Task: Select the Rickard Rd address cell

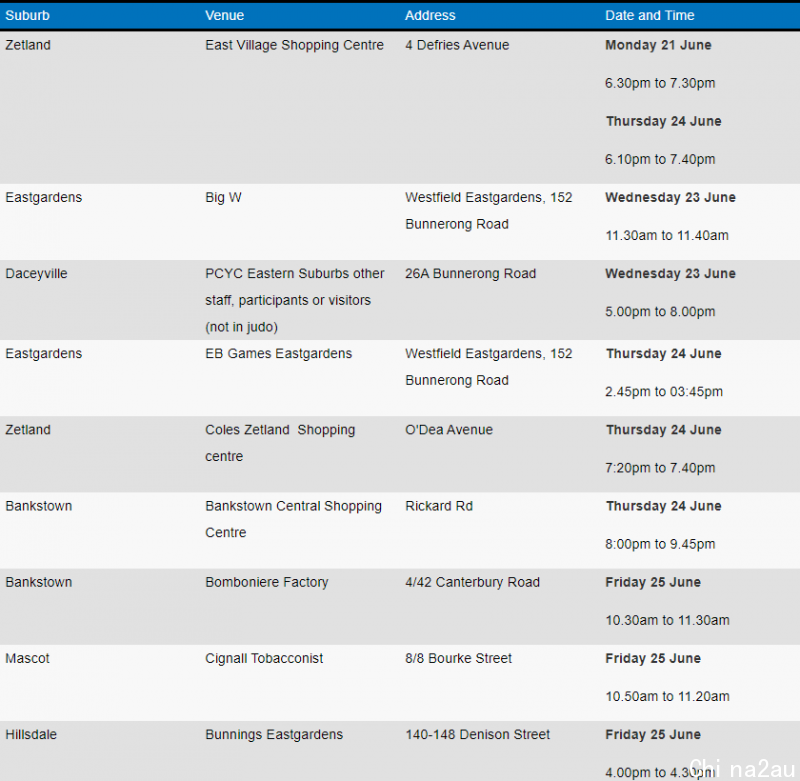Action: 439,506
